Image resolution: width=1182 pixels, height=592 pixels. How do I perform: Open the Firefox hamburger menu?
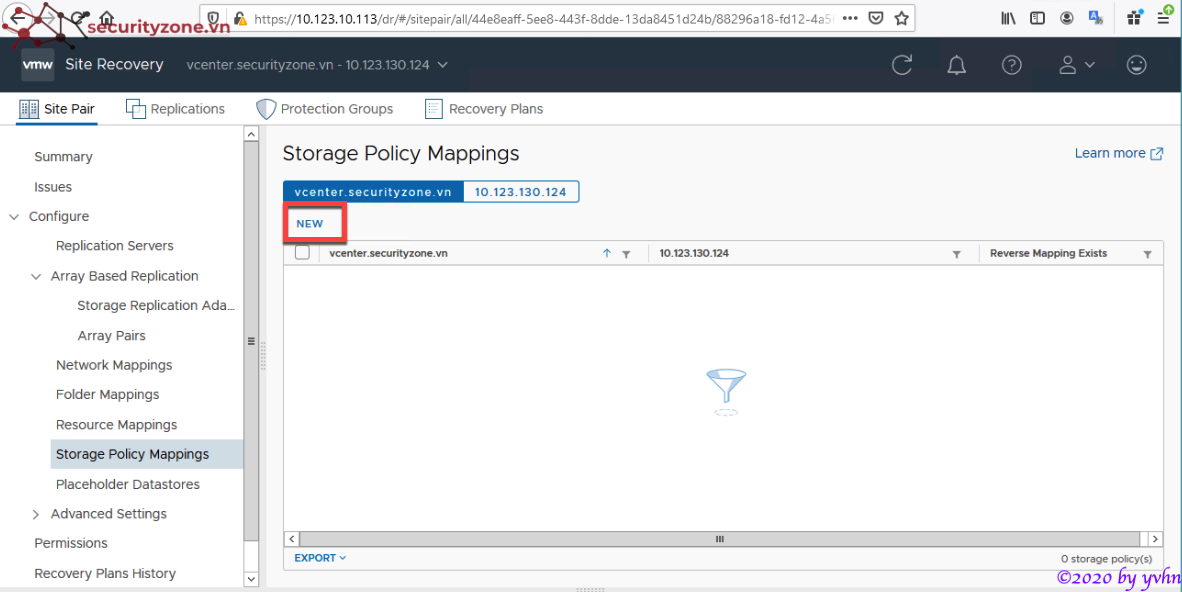point(1165,18)
